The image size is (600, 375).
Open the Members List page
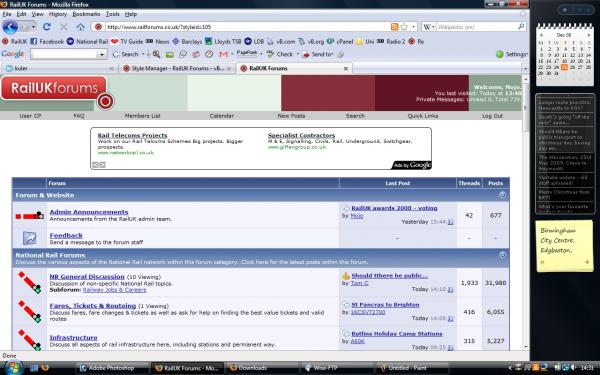(142, 116)
